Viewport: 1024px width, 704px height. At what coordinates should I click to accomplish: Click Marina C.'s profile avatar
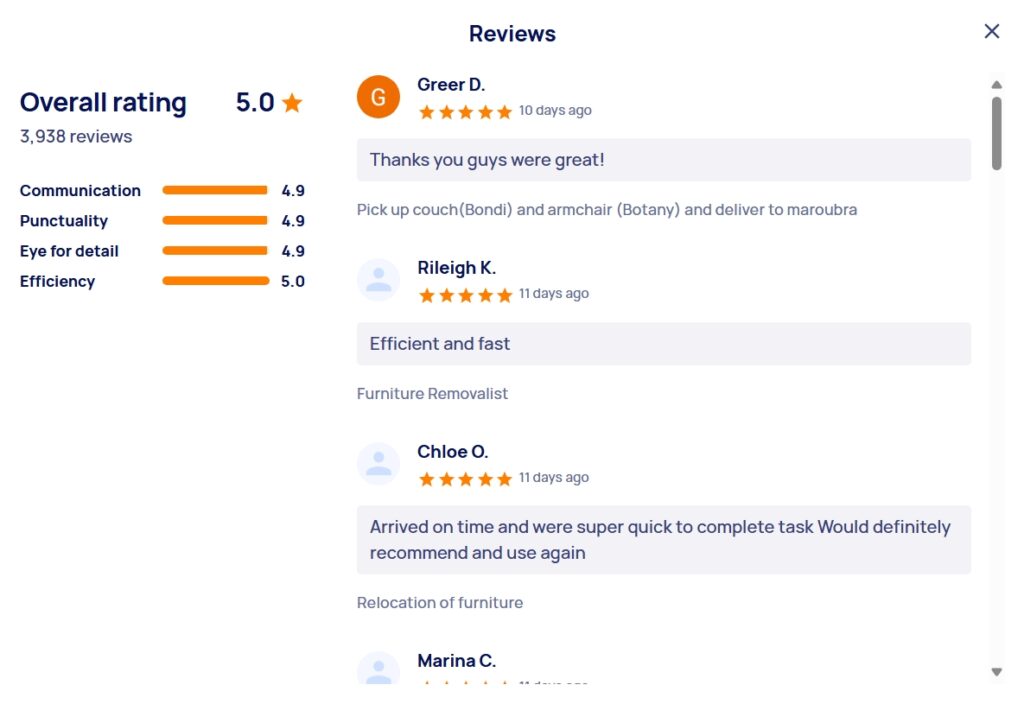(x=378, y=668)
